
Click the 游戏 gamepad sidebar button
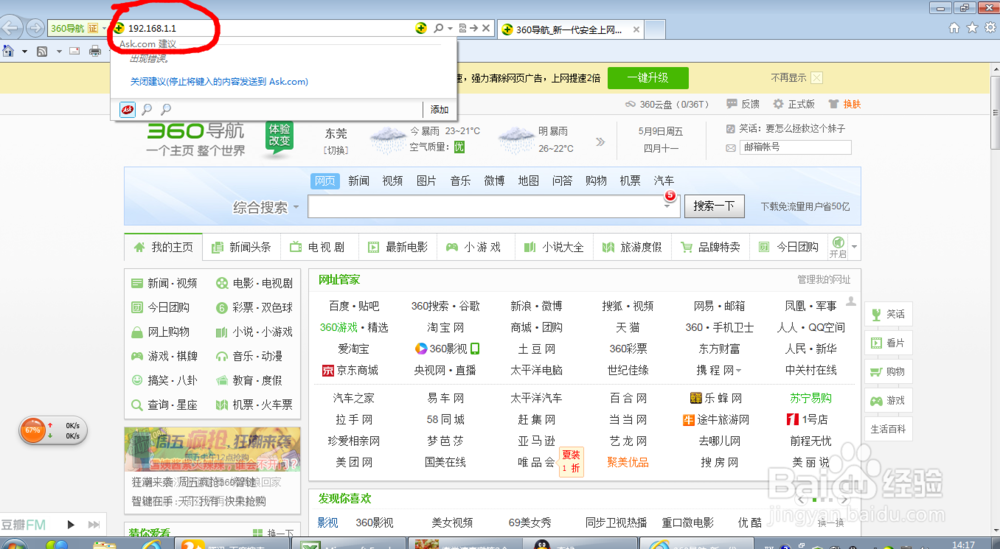tap(888, 400)
